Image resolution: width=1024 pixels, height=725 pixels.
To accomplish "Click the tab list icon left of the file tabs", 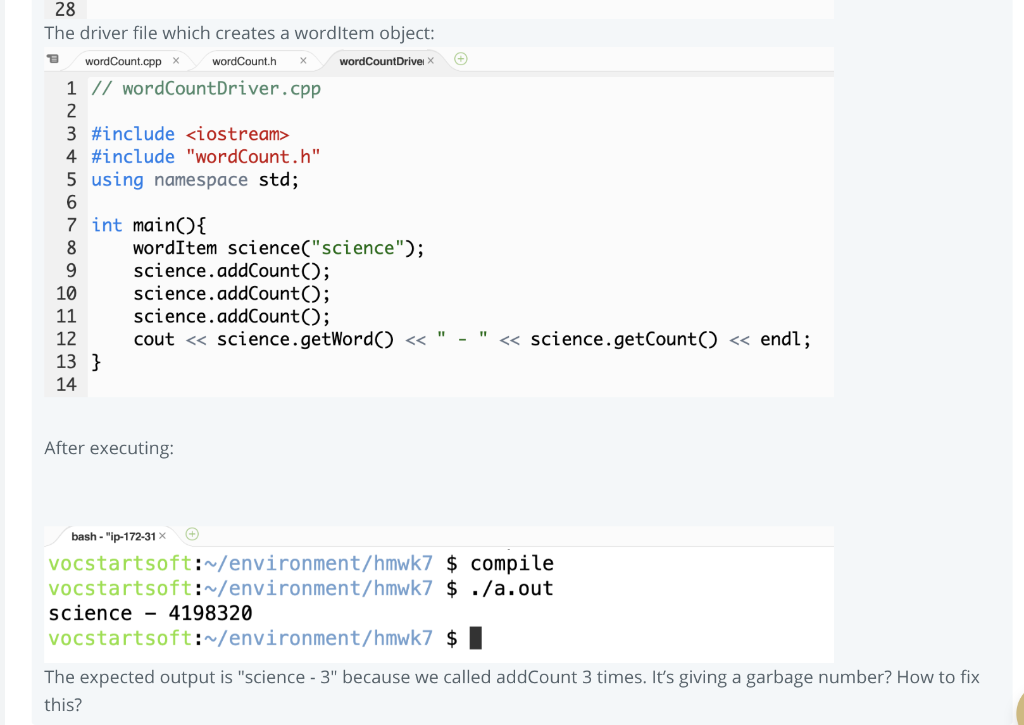I will pos(52,59).
